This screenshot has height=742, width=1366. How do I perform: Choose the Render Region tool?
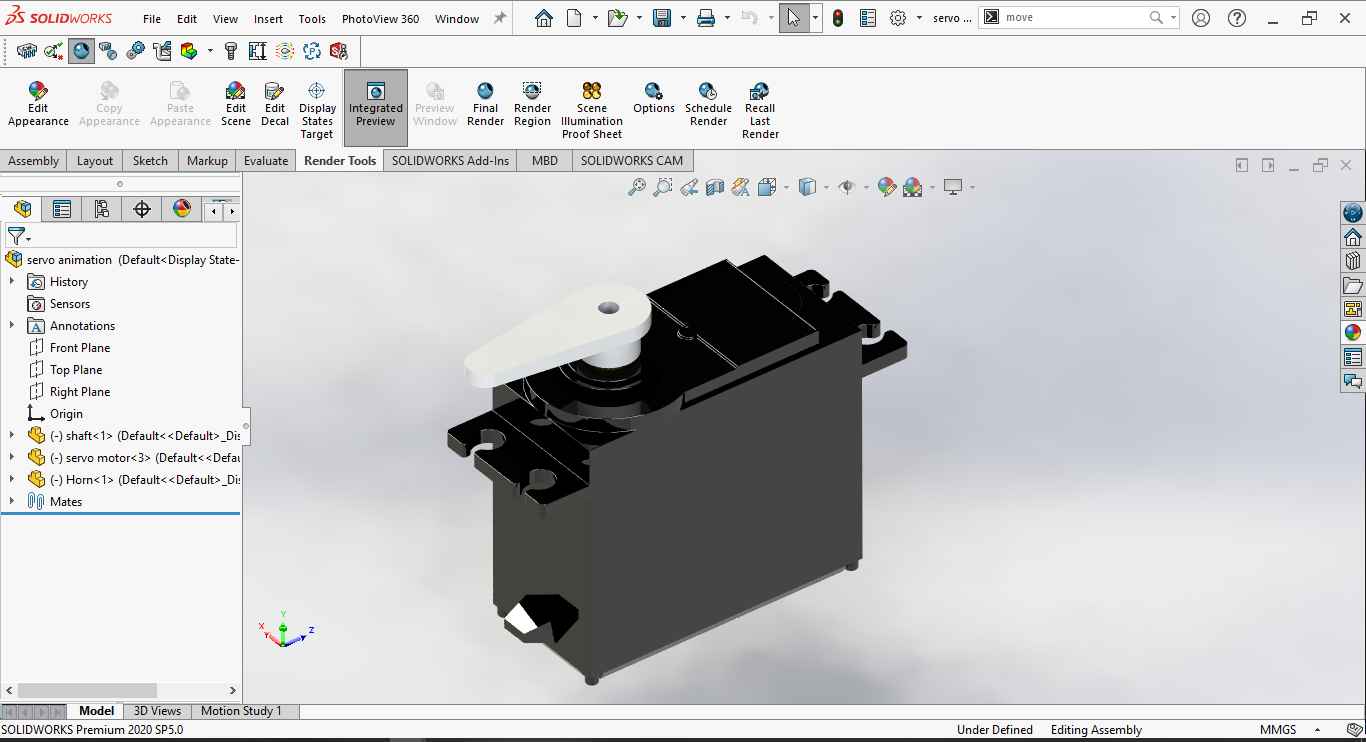[x=532, y=105]
